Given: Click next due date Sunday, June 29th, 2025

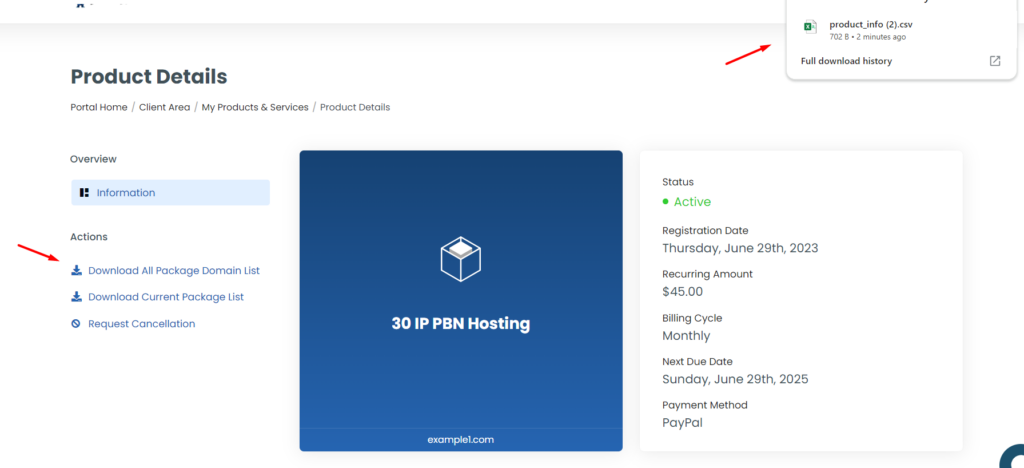Looking at the screenshot, I should (735, 379).
